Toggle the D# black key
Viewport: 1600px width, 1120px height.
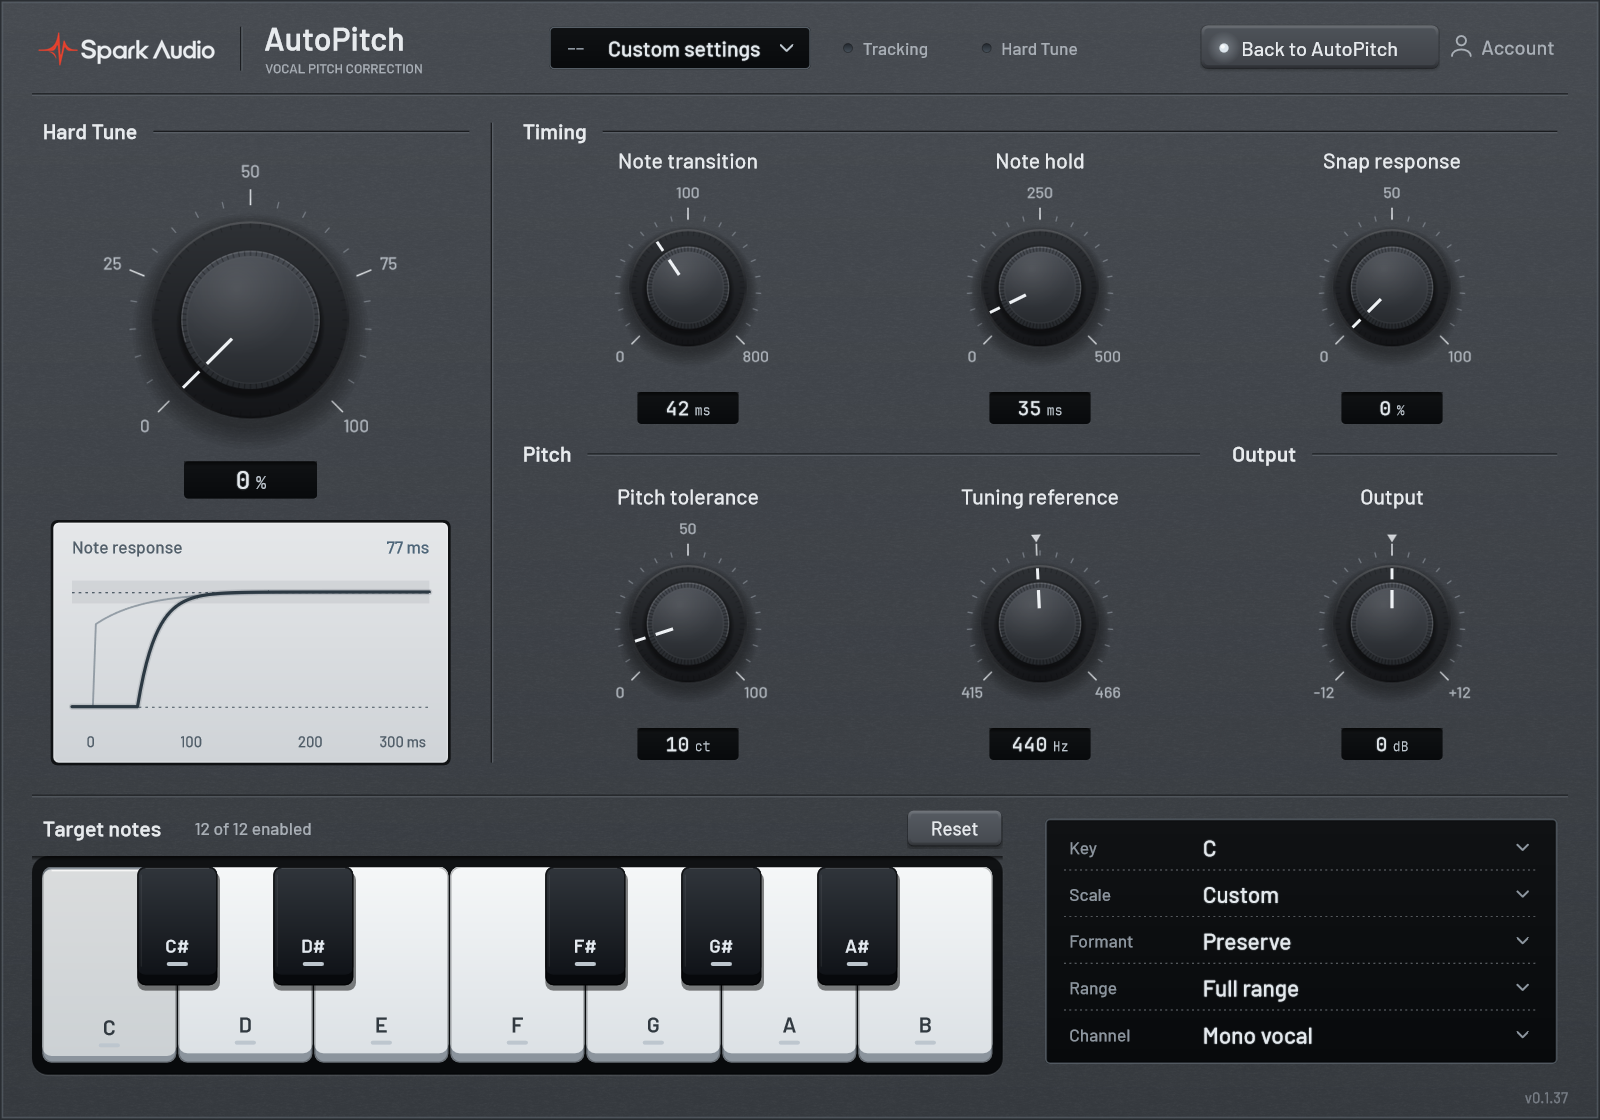click(x=313, y=926)
